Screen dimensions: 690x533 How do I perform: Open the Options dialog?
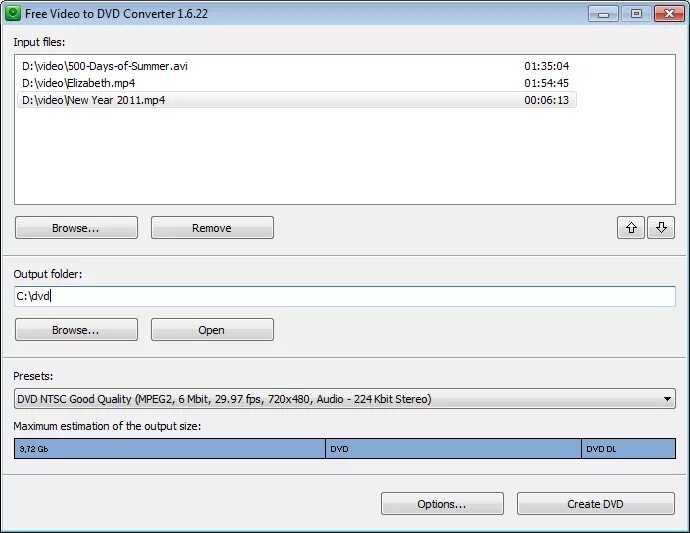point(442,504)
